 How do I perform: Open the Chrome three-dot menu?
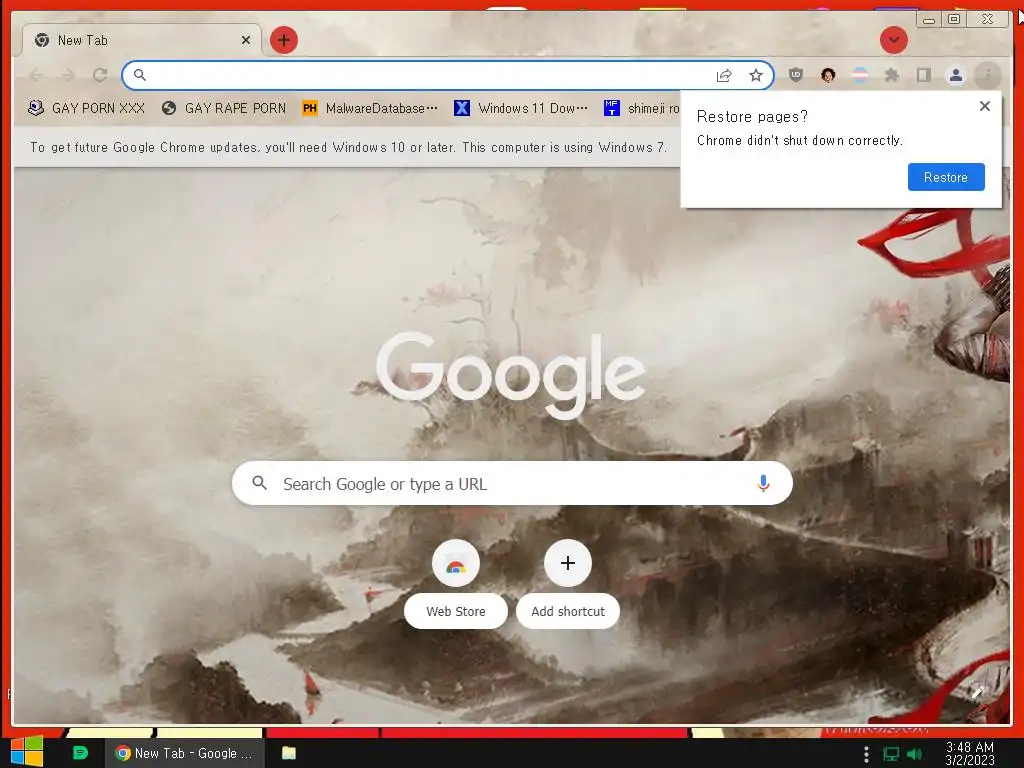[988, 75]
